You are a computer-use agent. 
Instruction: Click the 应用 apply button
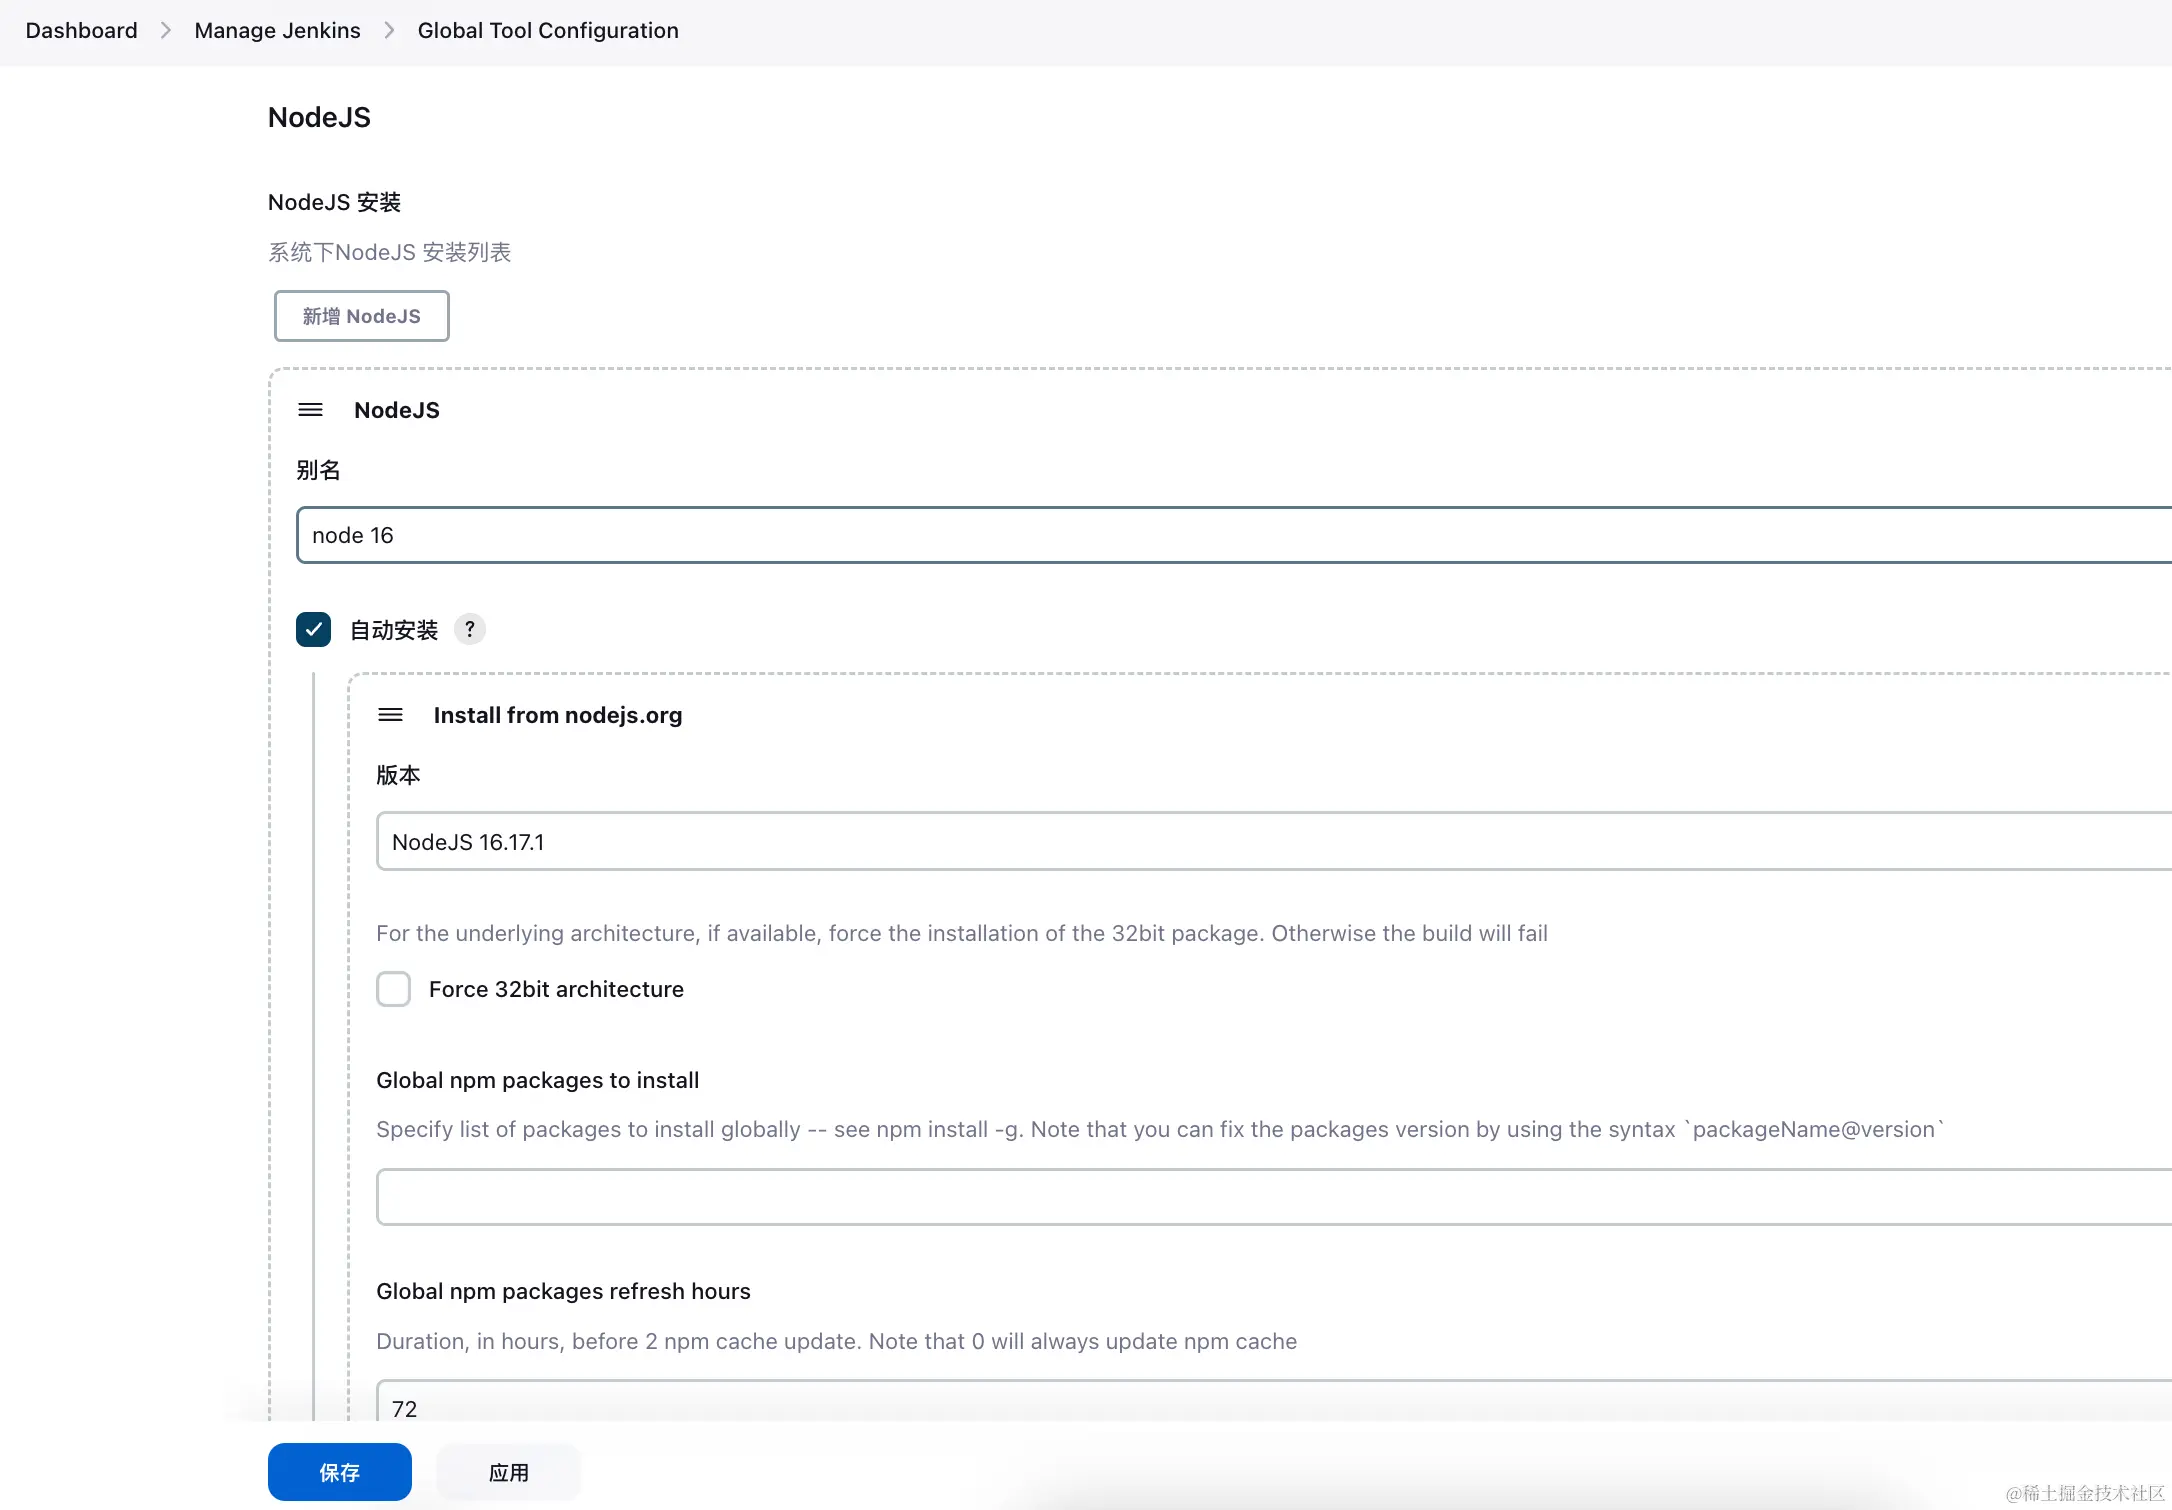[509, 1472]
